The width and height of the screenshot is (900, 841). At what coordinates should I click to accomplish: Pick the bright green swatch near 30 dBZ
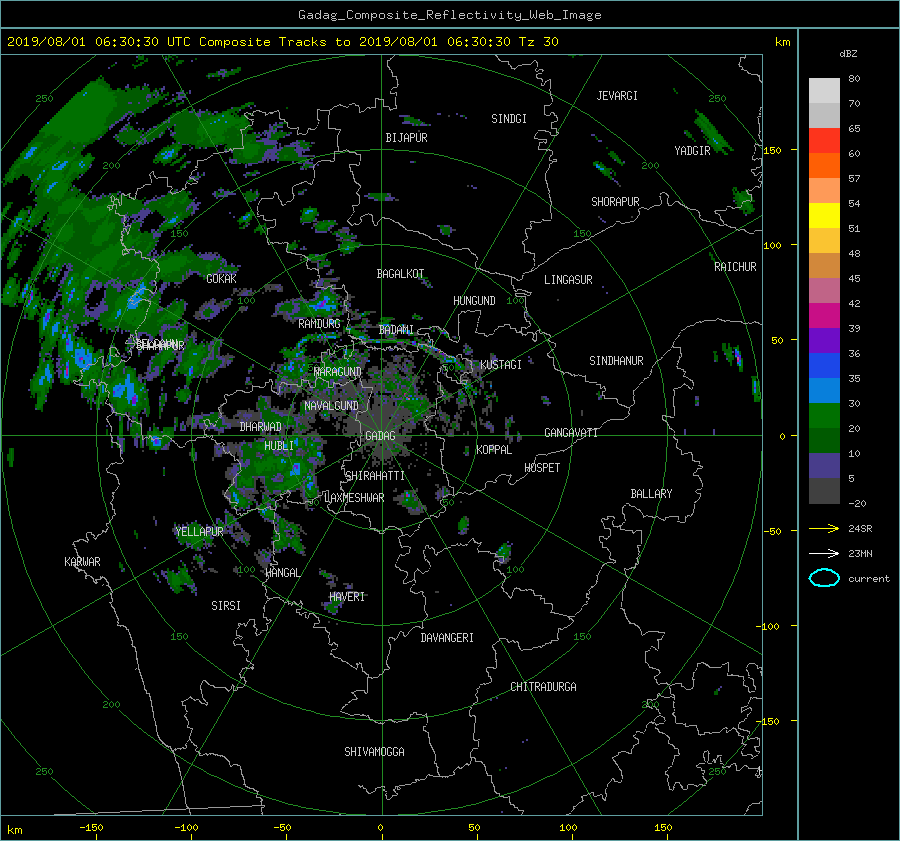click(824, 416)
